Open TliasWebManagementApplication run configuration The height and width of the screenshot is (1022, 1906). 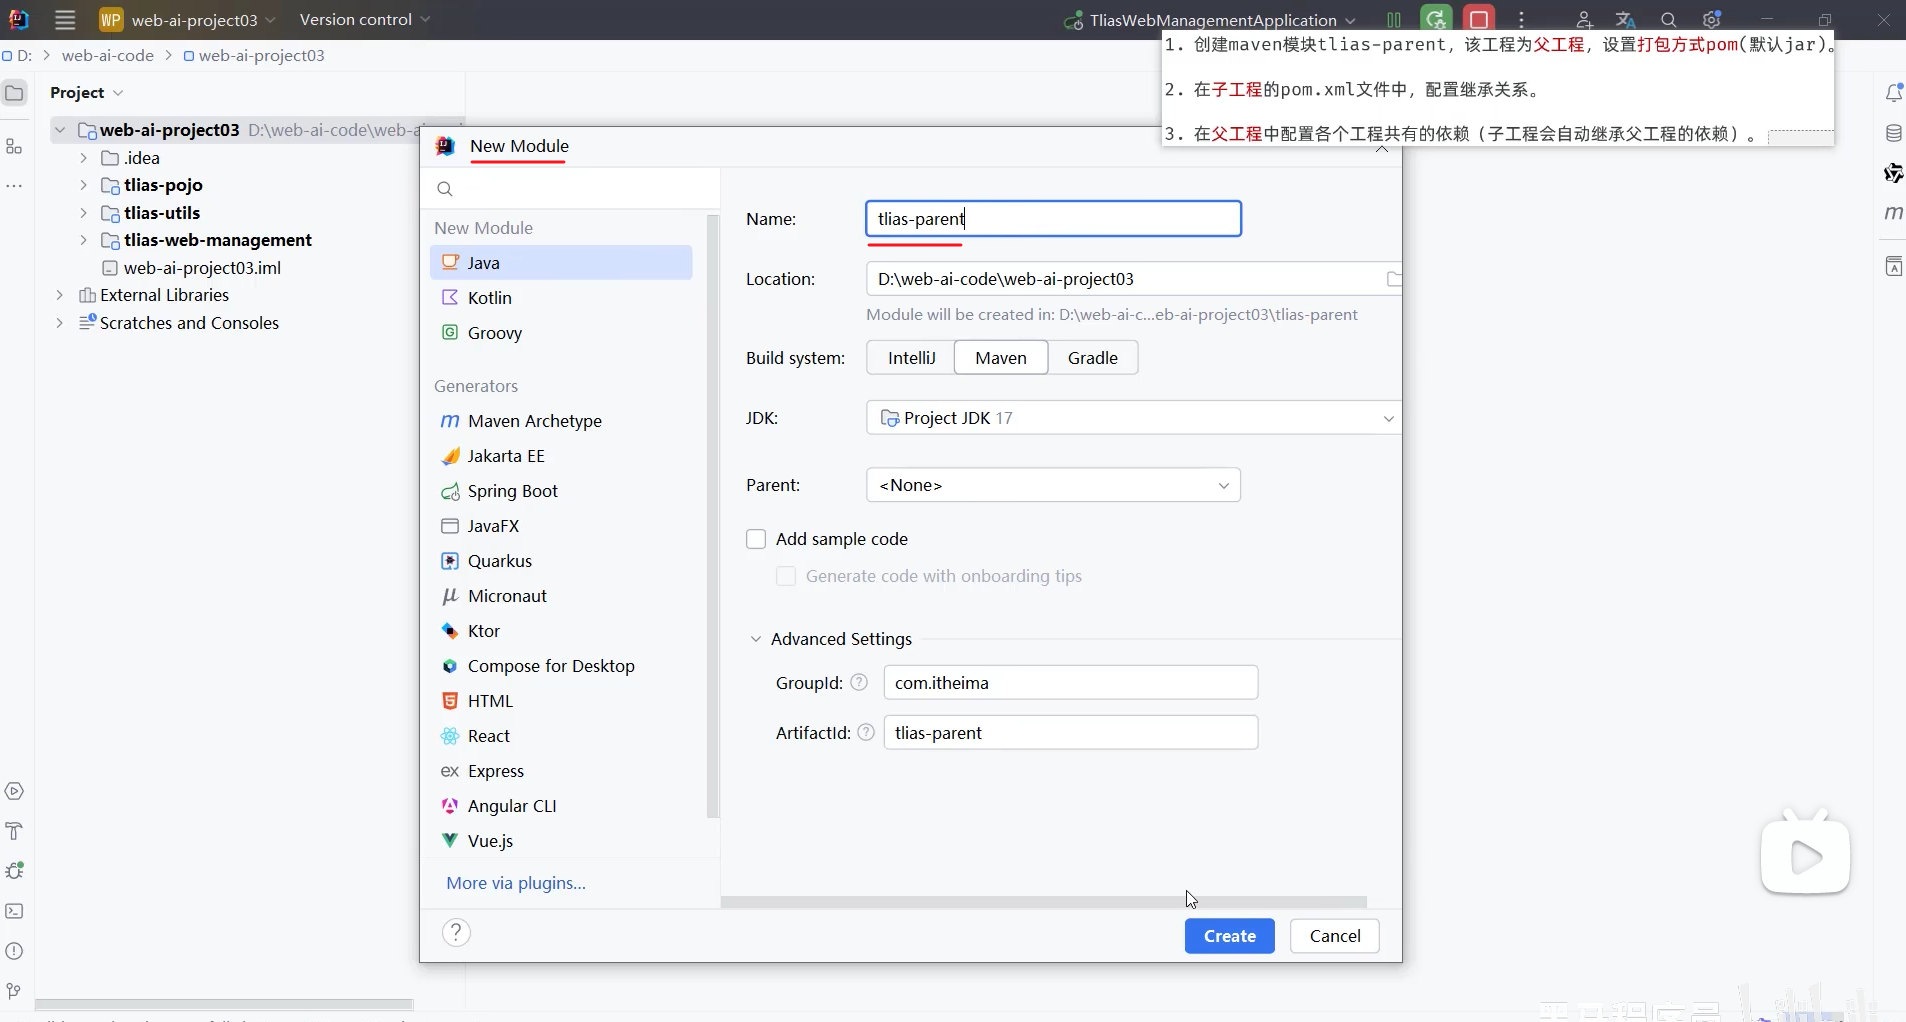click(x=1210, y=20)
